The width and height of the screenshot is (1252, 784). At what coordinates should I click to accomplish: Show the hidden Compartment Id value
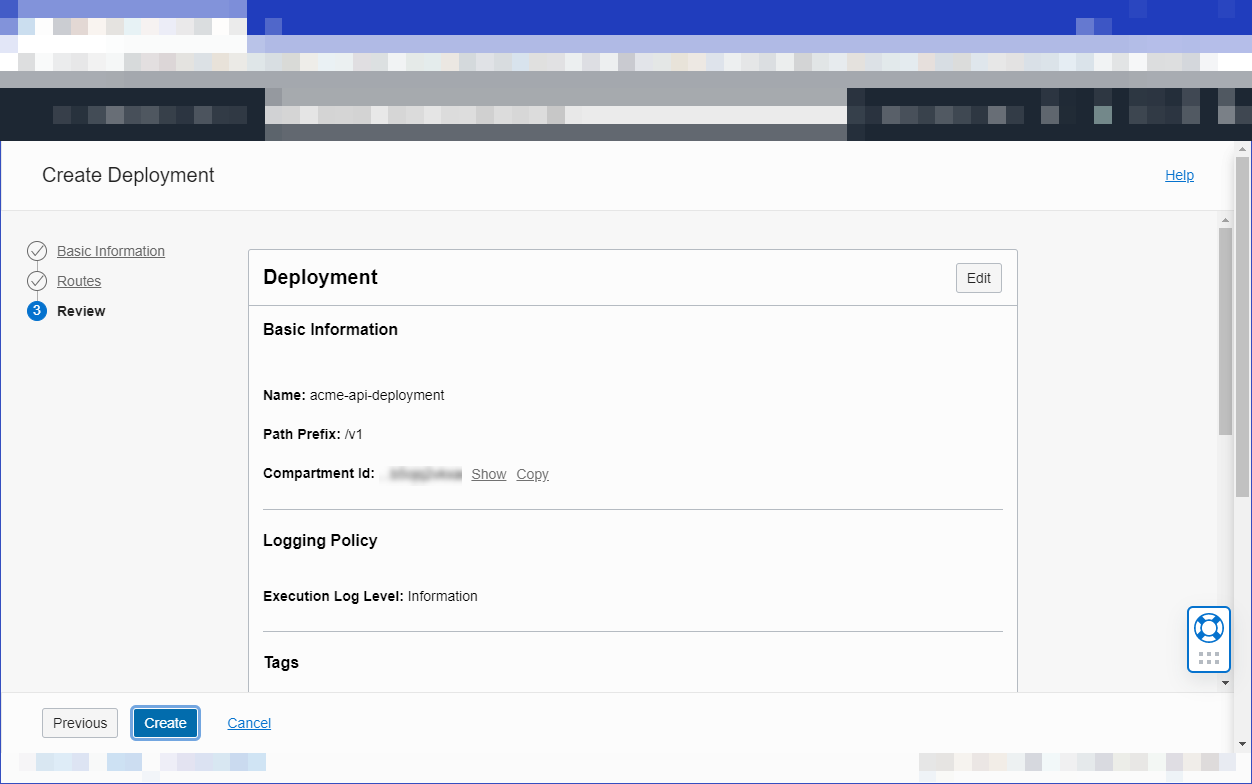pos(488,474)
